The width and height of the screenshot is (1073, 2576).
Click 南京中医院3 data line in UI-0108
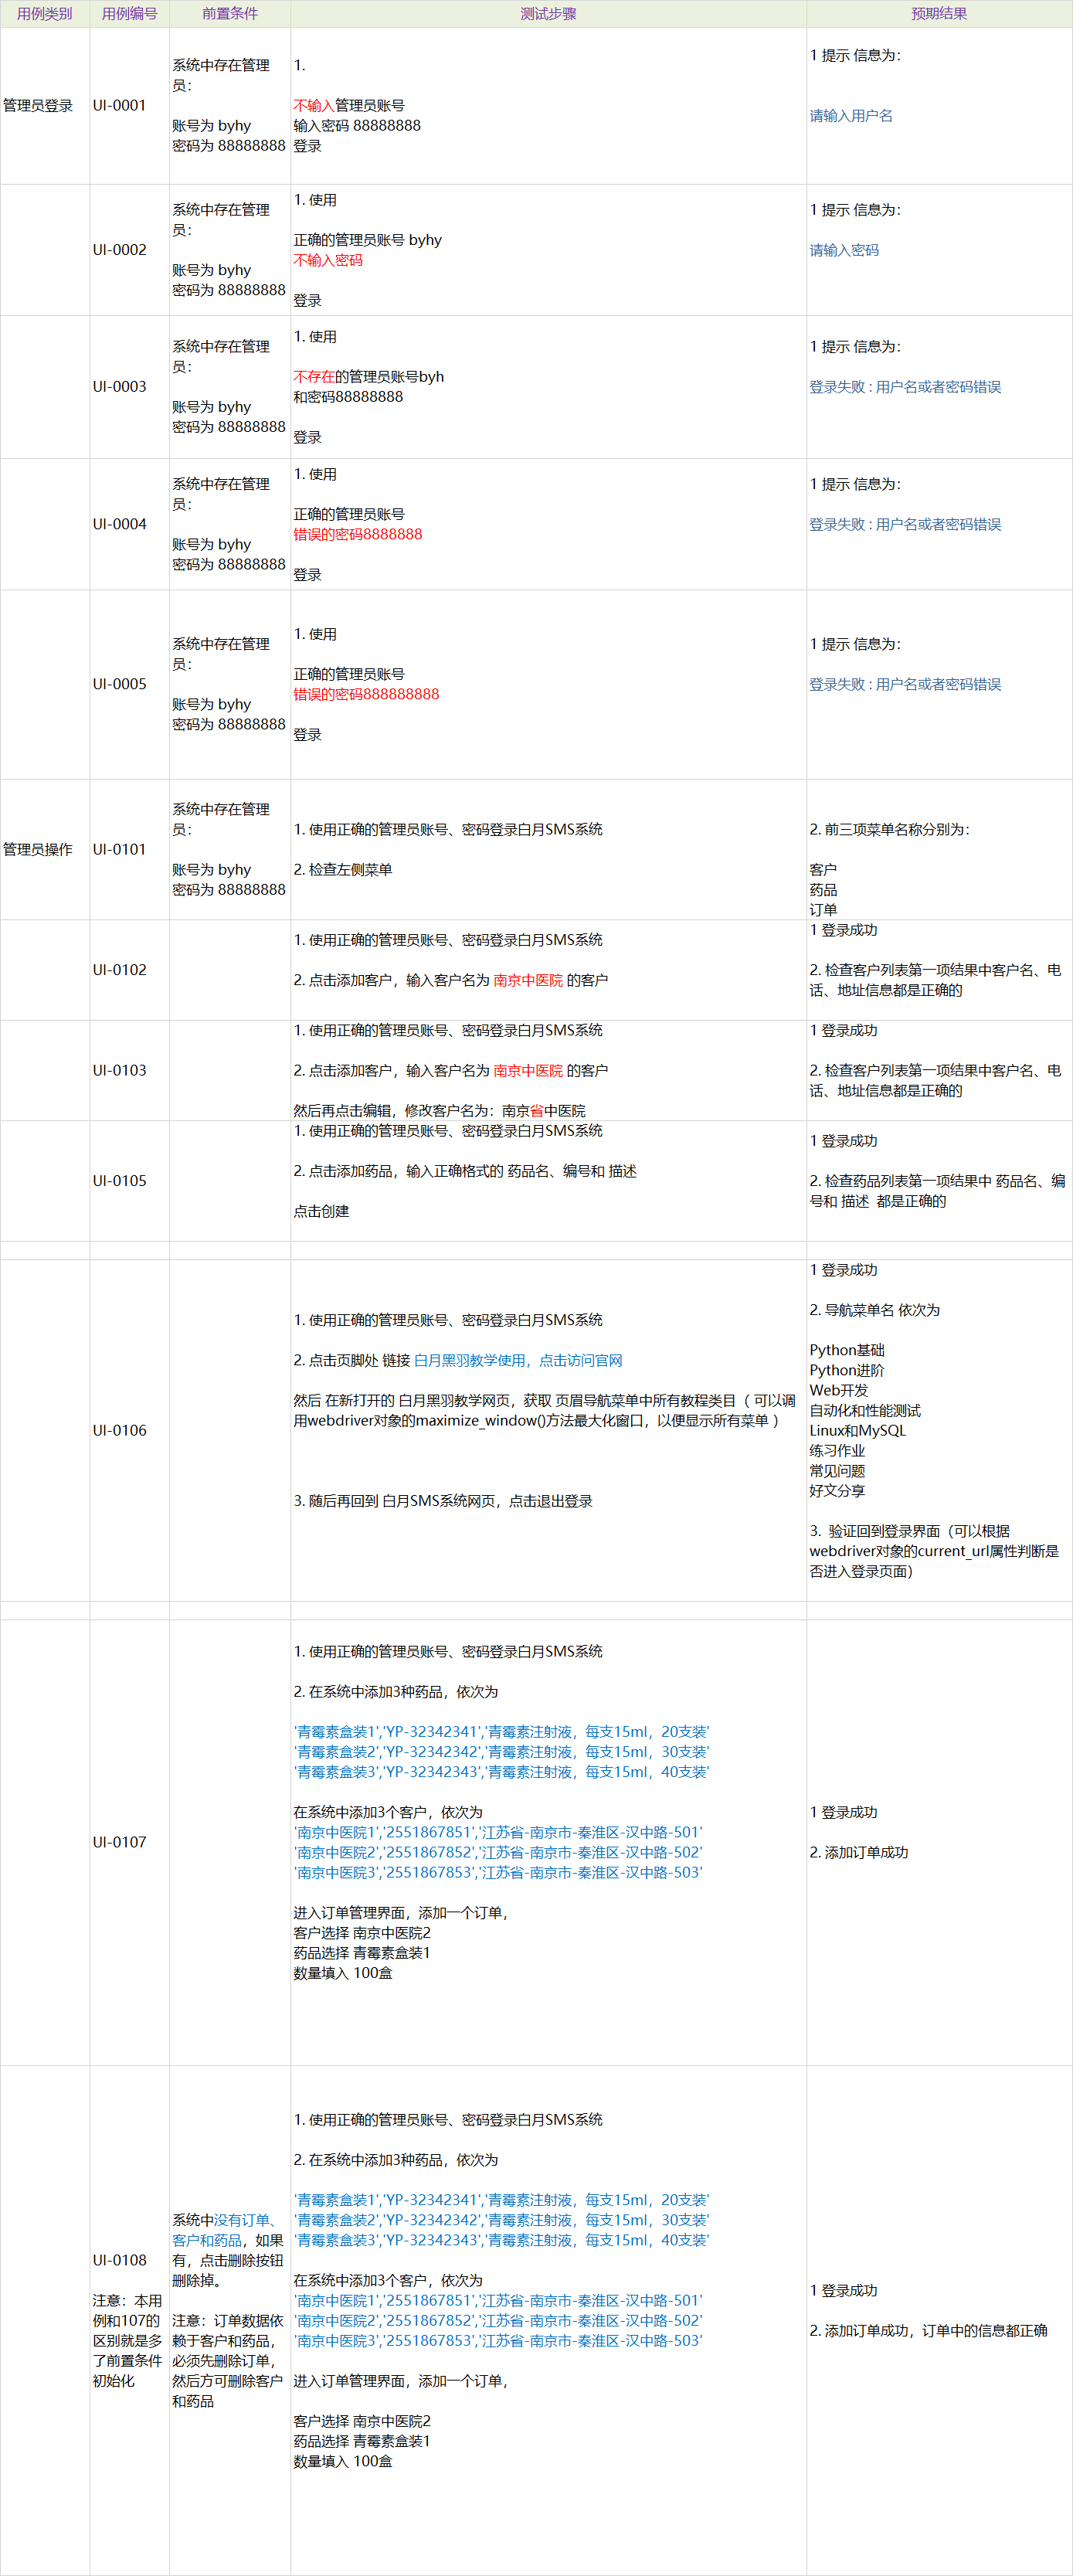point(498,2340)
